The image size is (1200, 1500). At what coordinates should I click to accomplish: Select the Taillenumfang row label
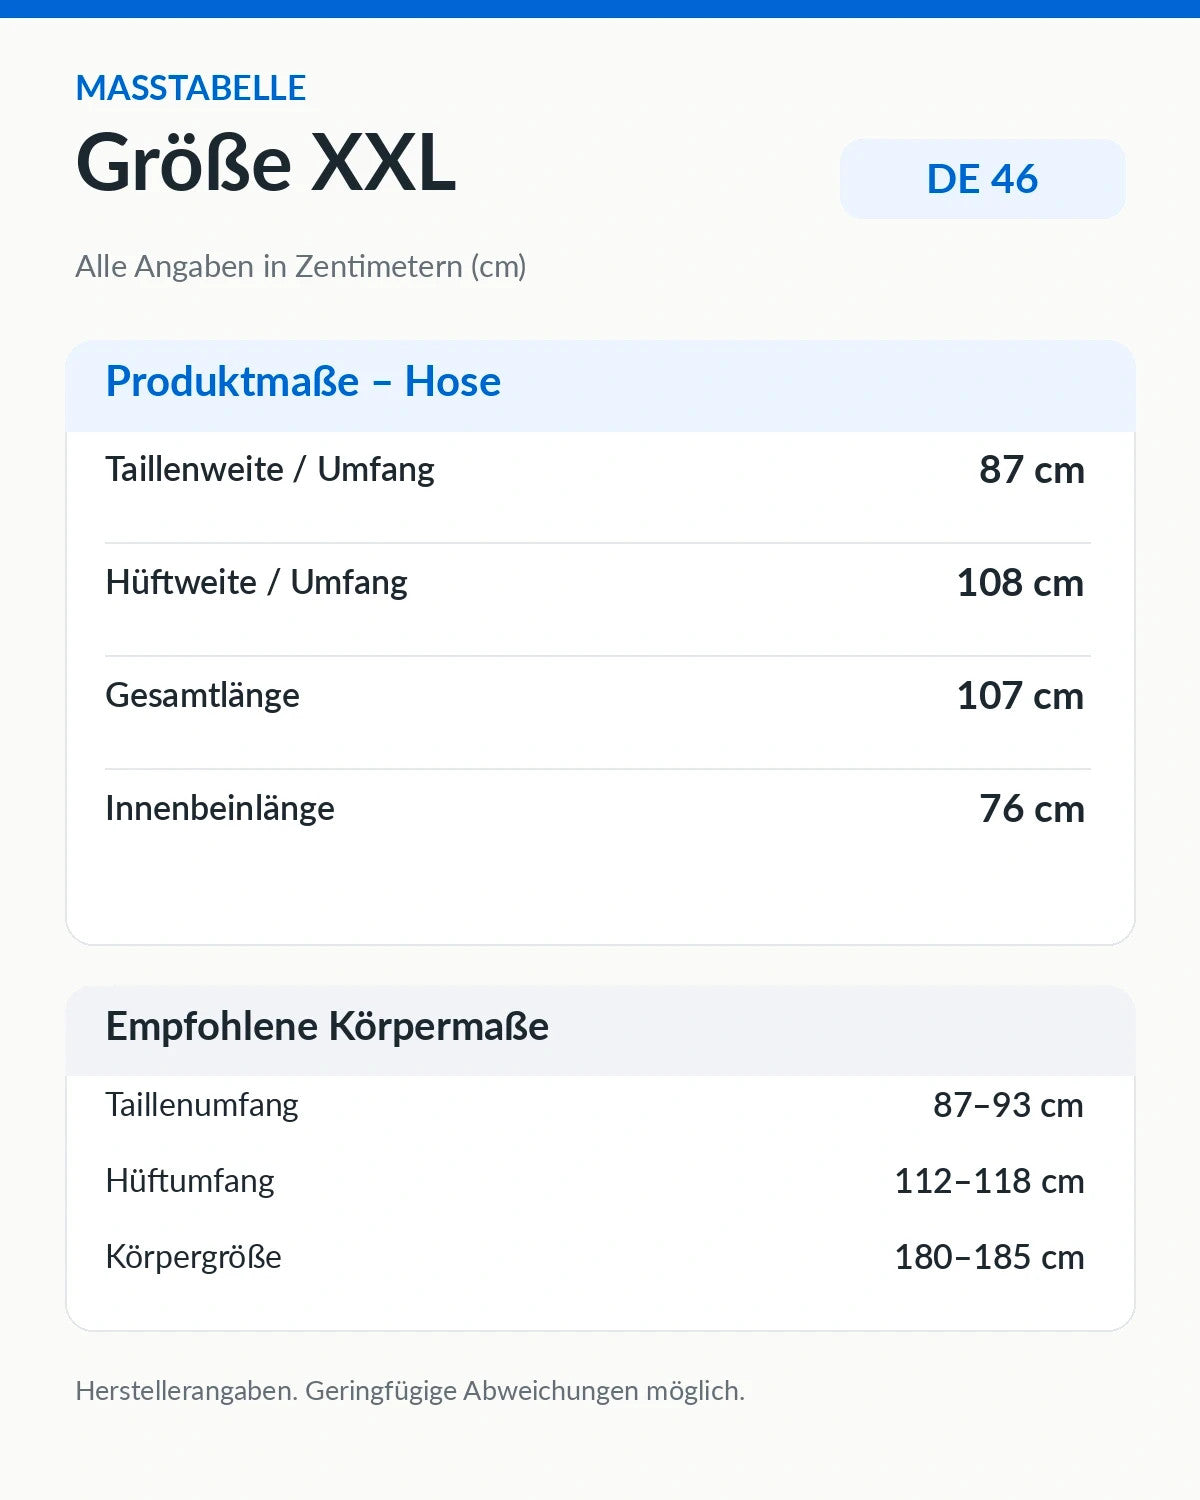(x=202, y=1105)
